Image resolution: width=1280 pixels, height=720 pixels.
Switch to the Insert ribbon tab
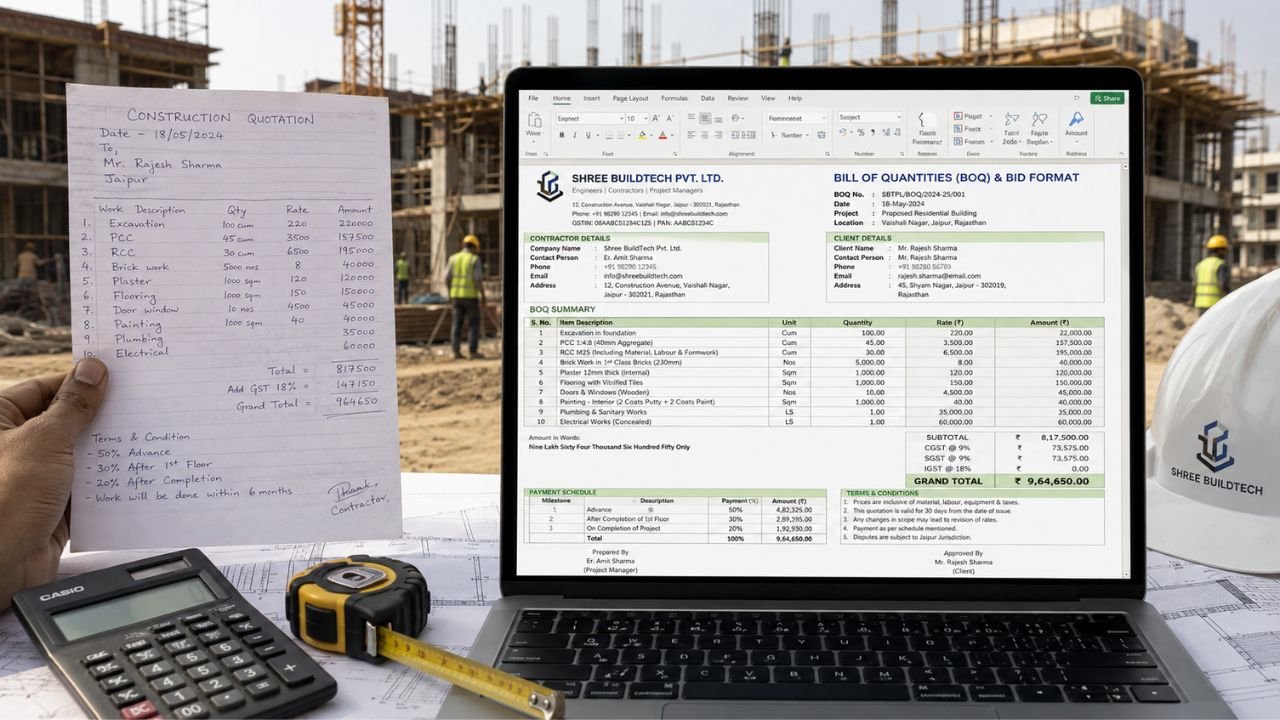click(x=592, y=98)
